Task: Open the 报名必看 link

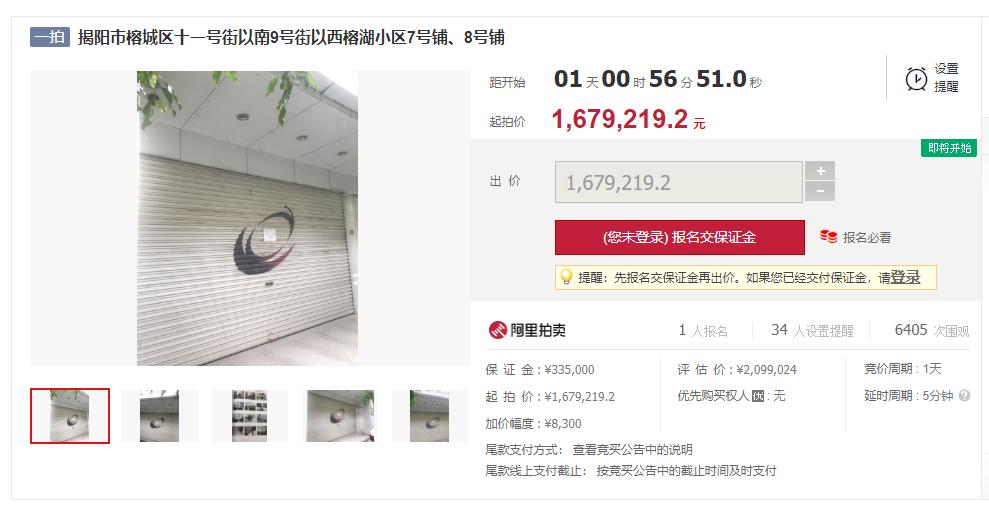Action: point(867,237)
